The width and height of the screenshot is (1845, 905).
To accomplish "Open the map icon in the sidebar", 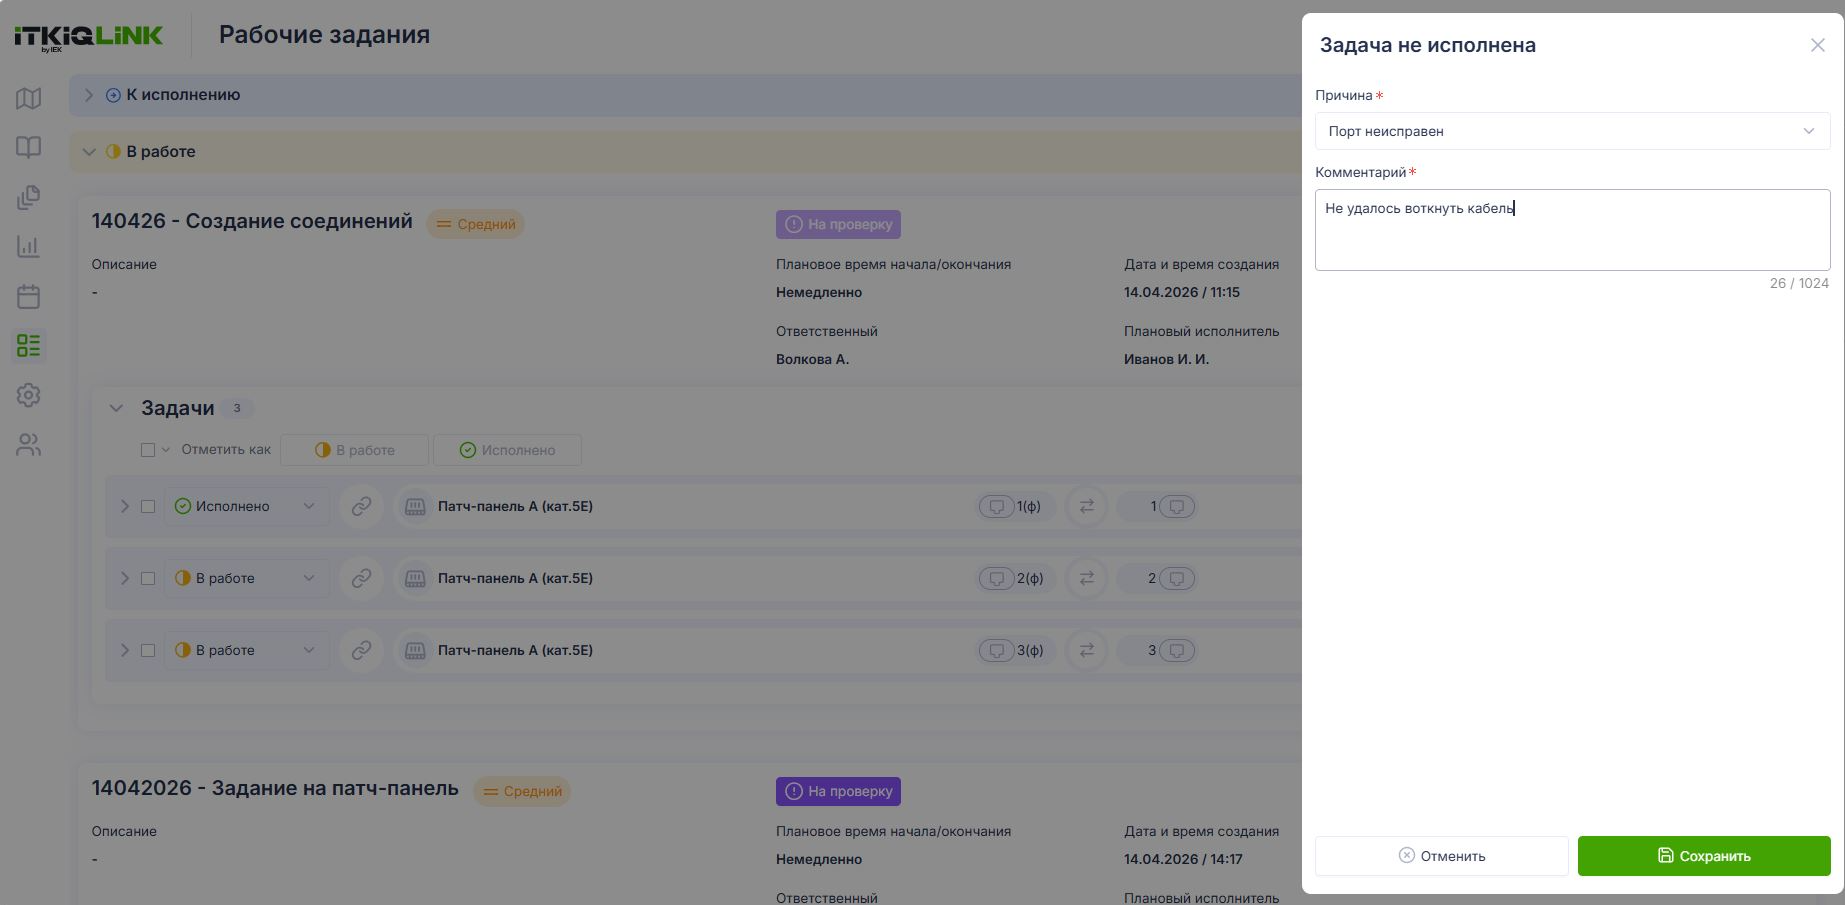I will [28, 98].
